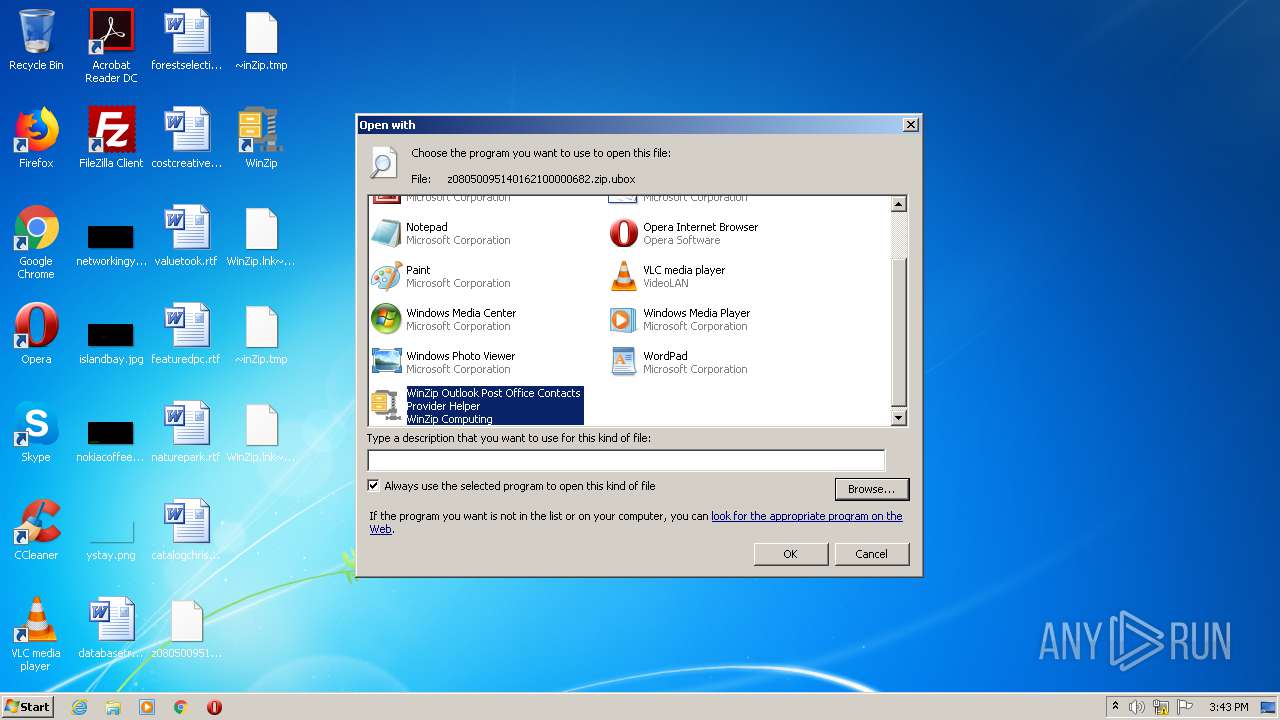Select islandbay.jpg desktop file

coord(111,340)
